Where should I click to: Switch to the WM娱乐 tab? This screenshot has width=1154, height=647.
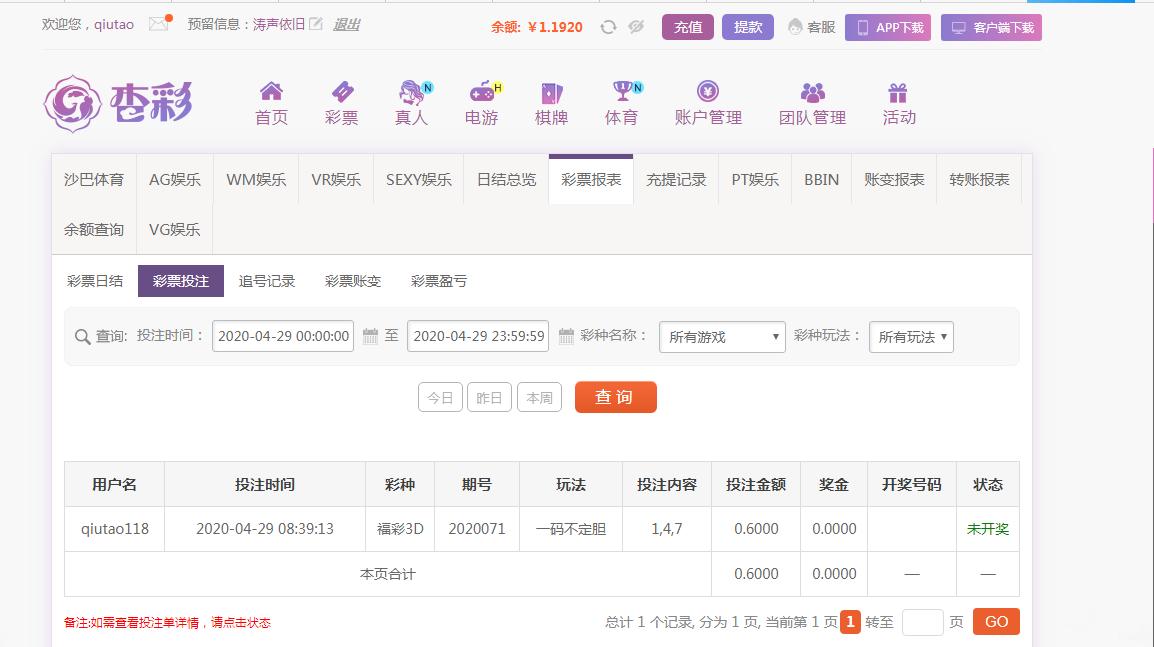(256, 180)
